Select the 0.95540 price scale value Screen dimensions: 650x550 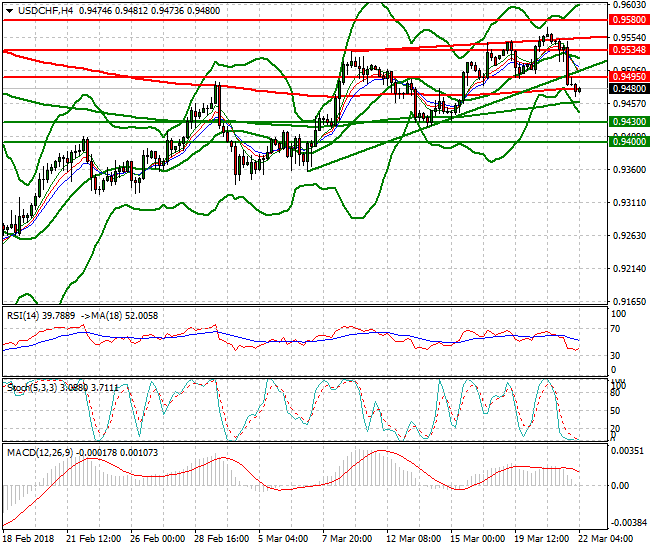[629, 37]
